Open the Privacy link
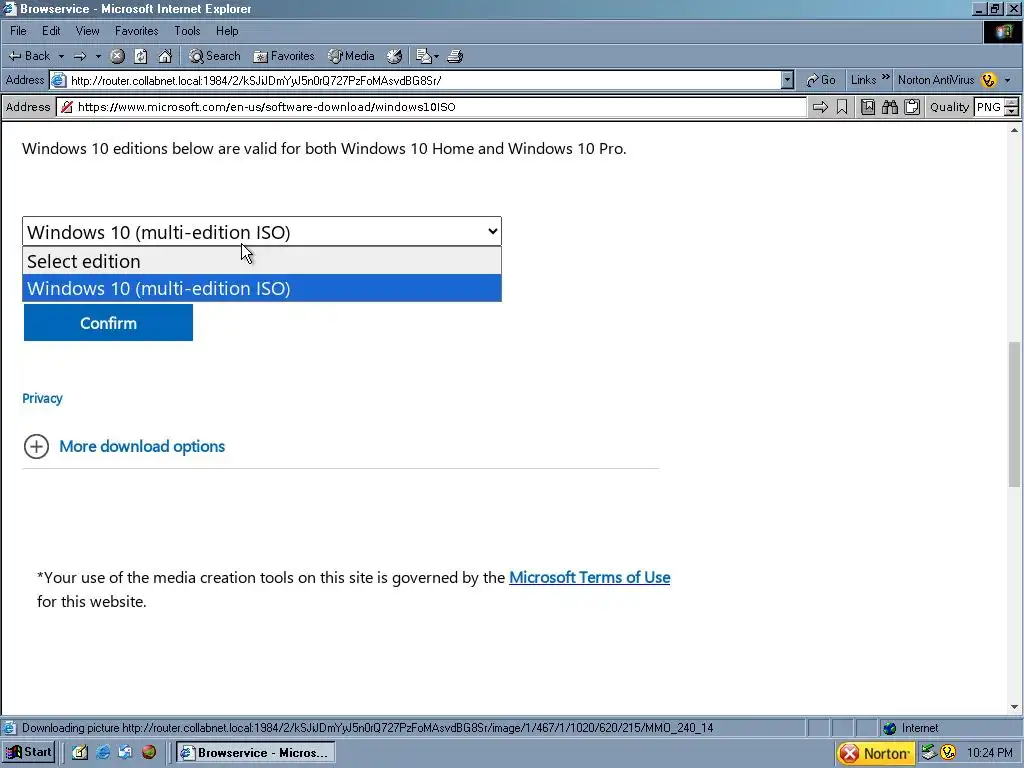 [x=42, y=398]
